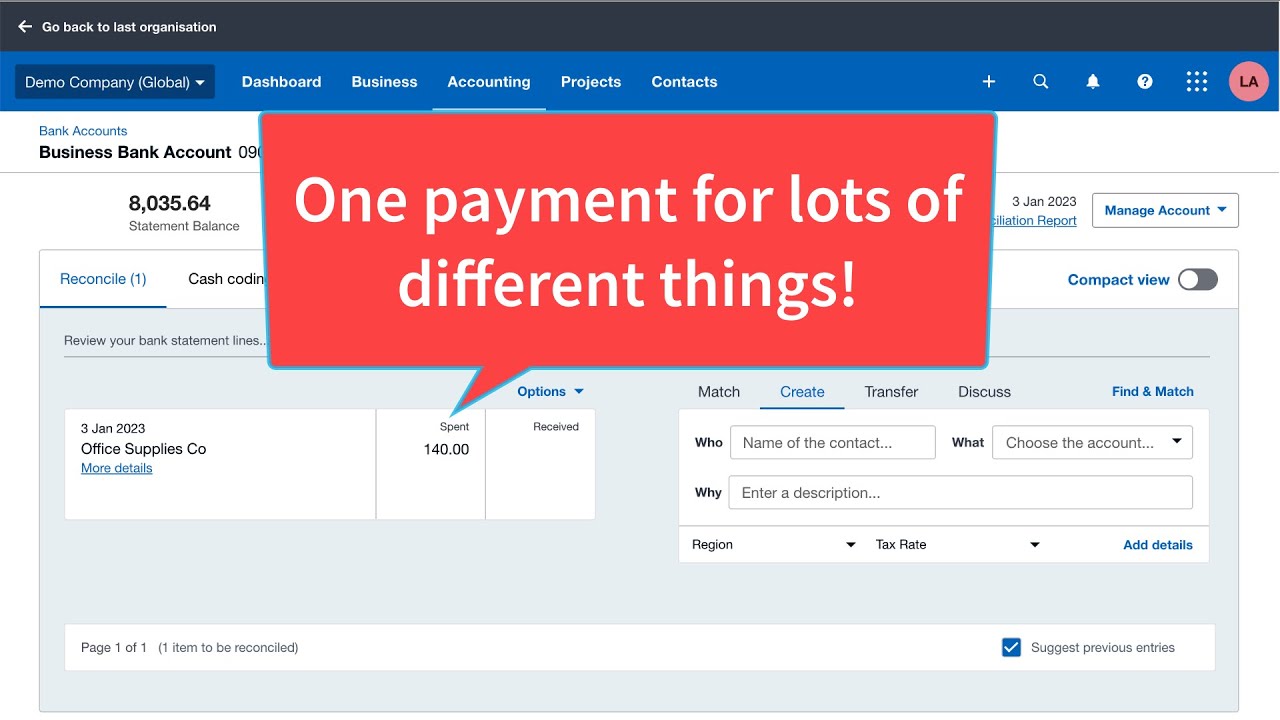Viewport: 1280px width, 720px height.
Task: Open the plus create-new icon
Action: [989, 82]
